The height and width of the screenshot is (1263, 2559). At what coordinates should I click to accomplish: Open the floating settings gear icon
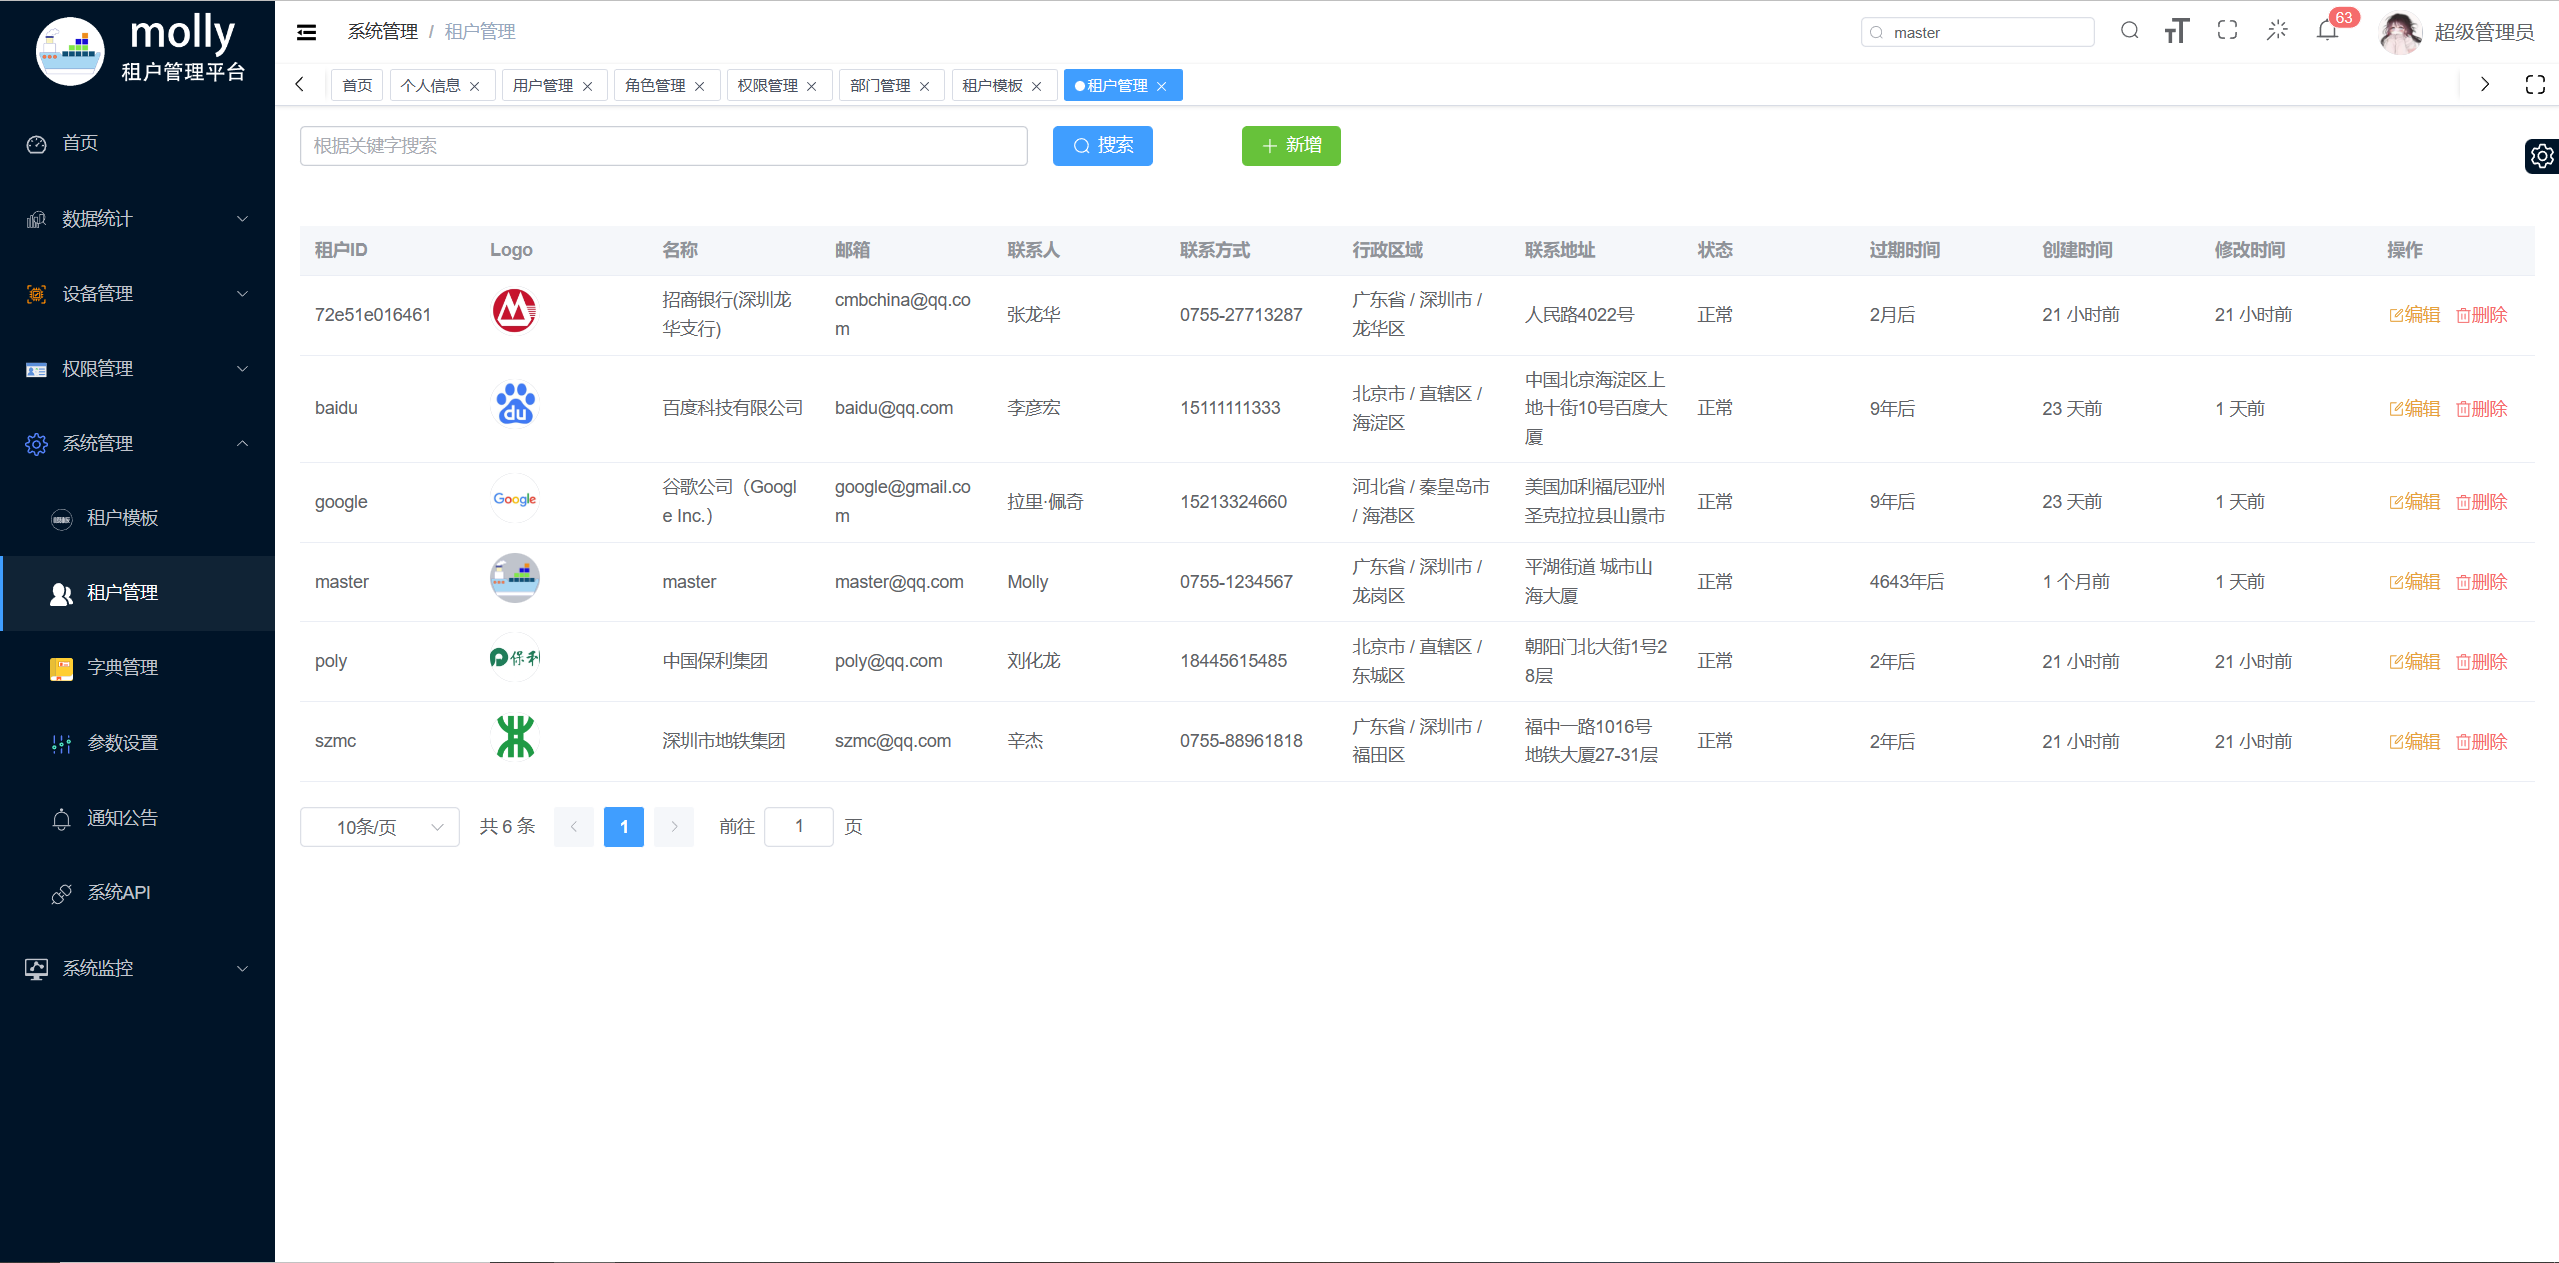coord(2541,156)
